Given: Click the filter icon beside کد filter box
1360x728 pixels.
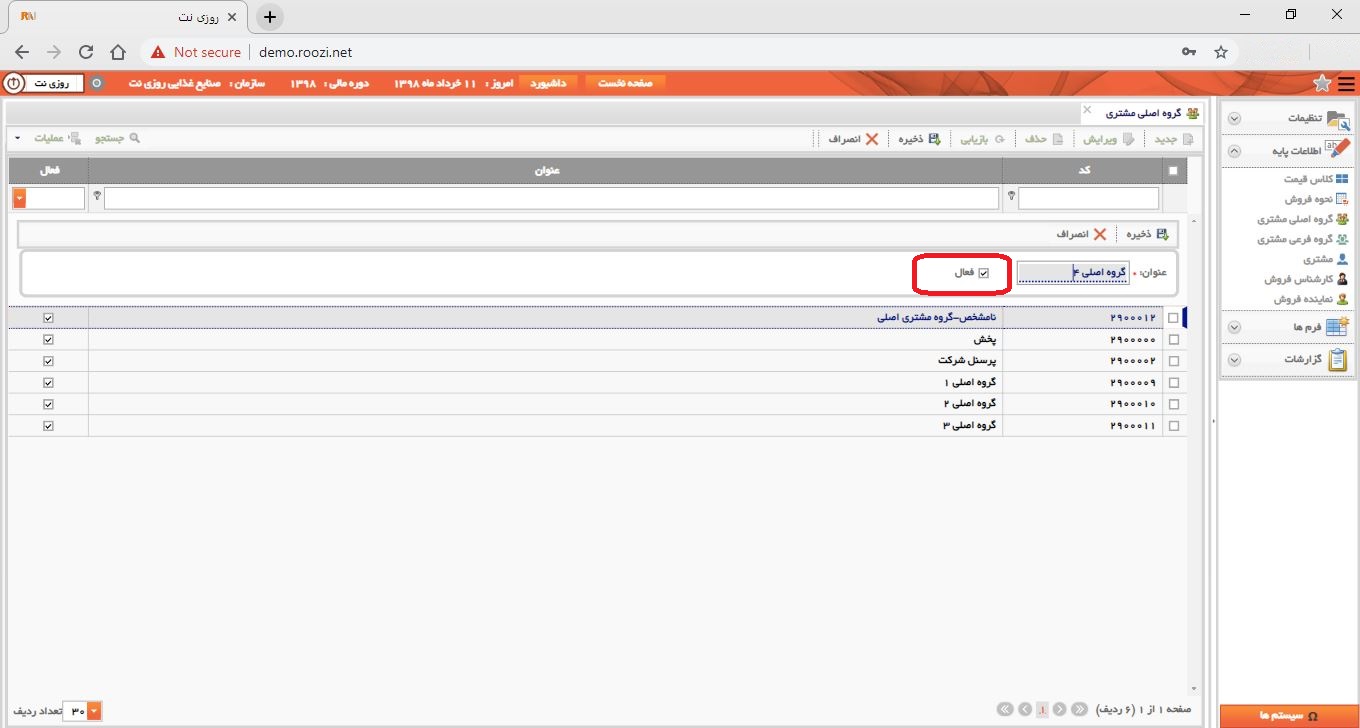Looking at the screenshot, I should pyautogui.click(x=1011, y=197).
